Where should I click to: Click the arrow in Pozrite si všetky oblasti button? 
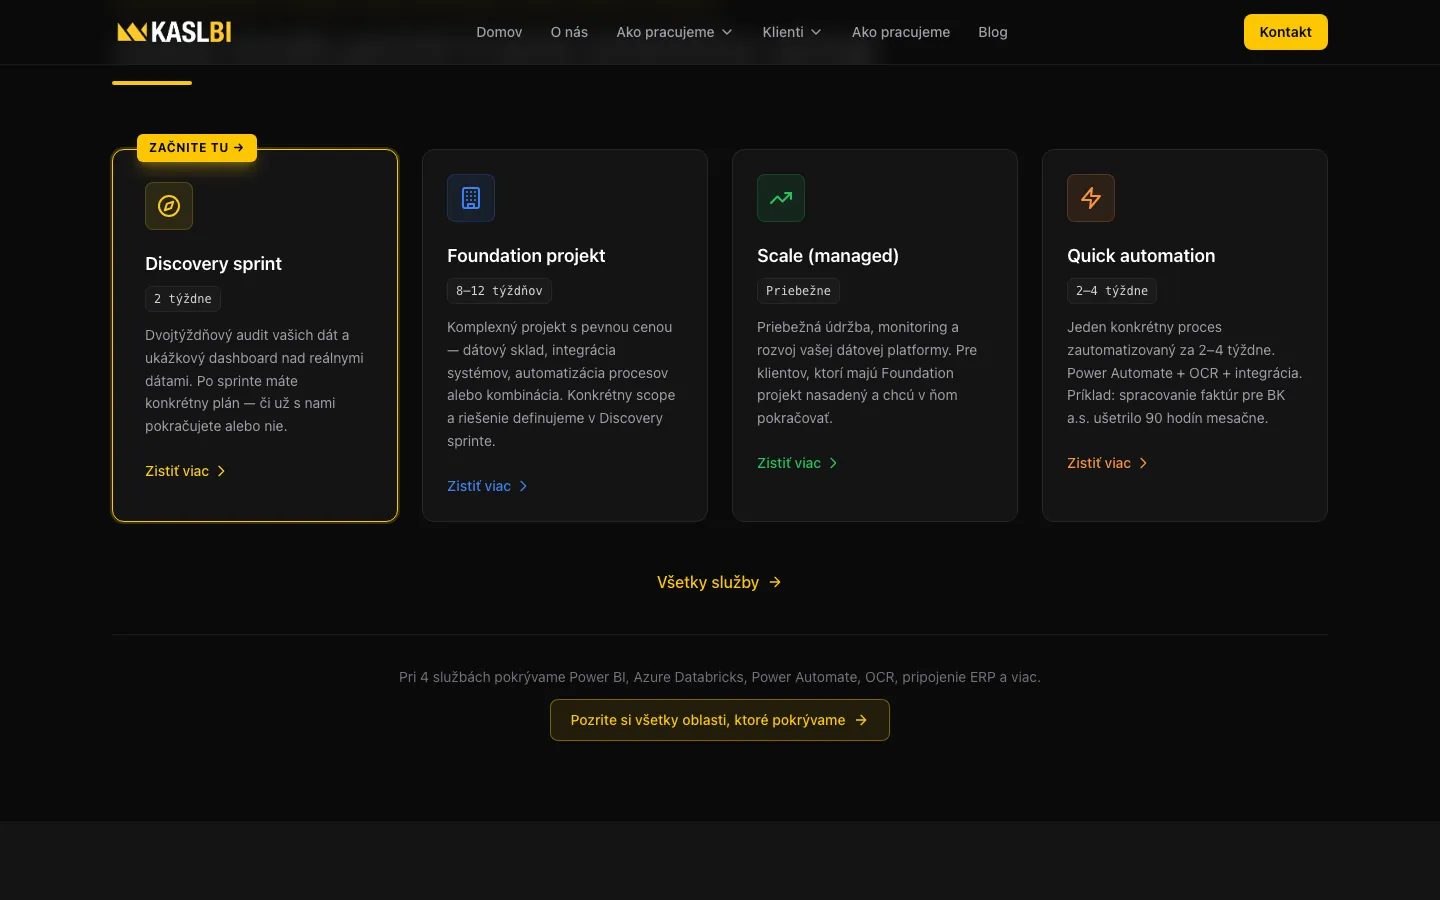point(861,720)
